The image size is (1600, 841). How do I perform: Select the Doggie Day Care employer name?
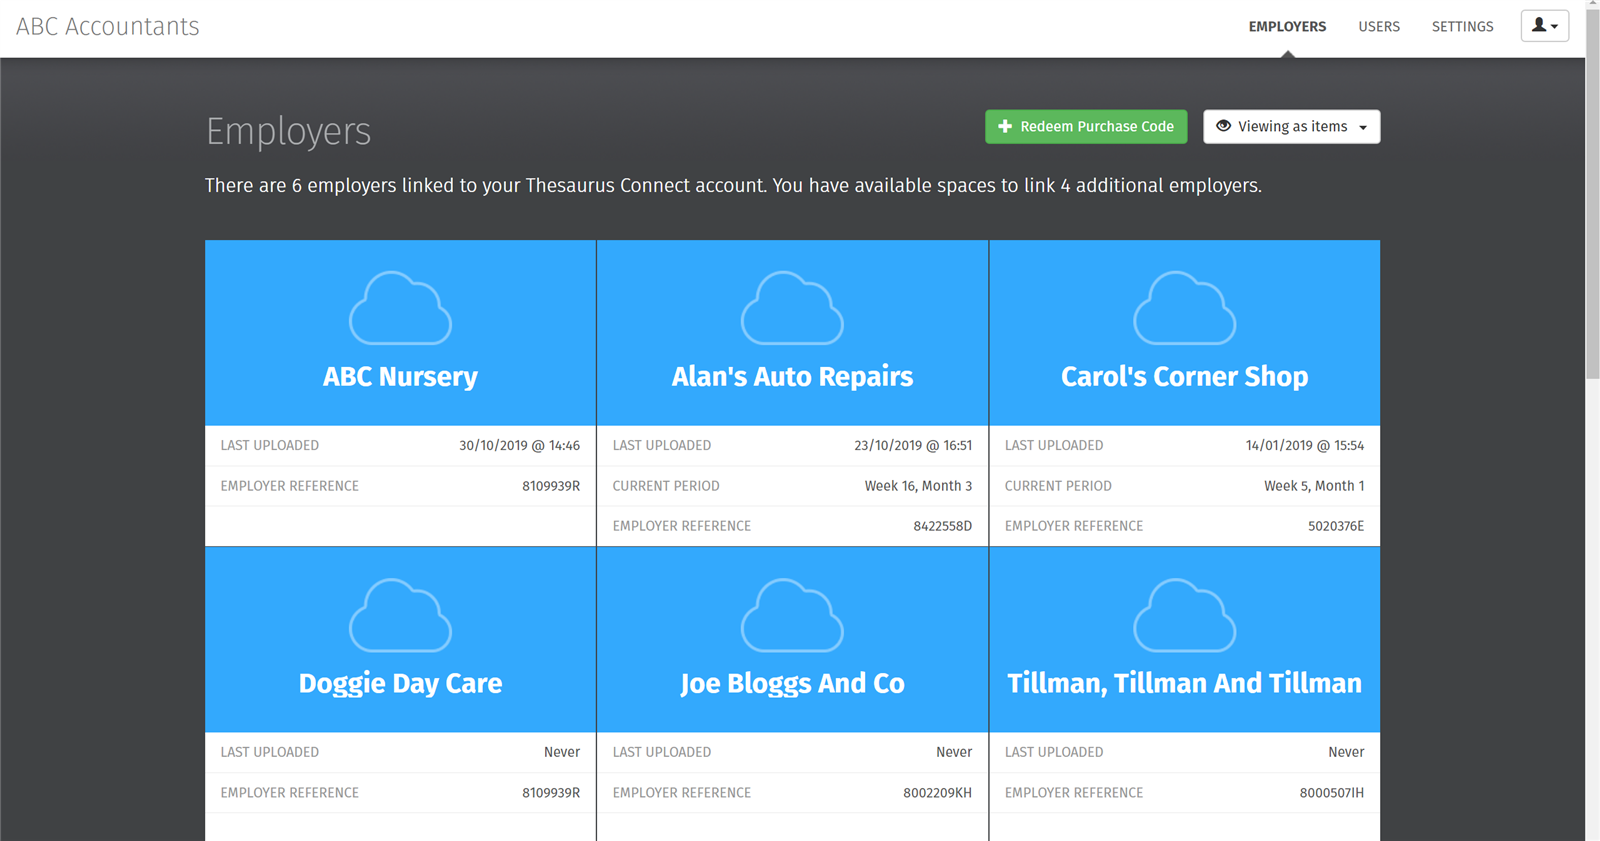click(x=400, y=684)
